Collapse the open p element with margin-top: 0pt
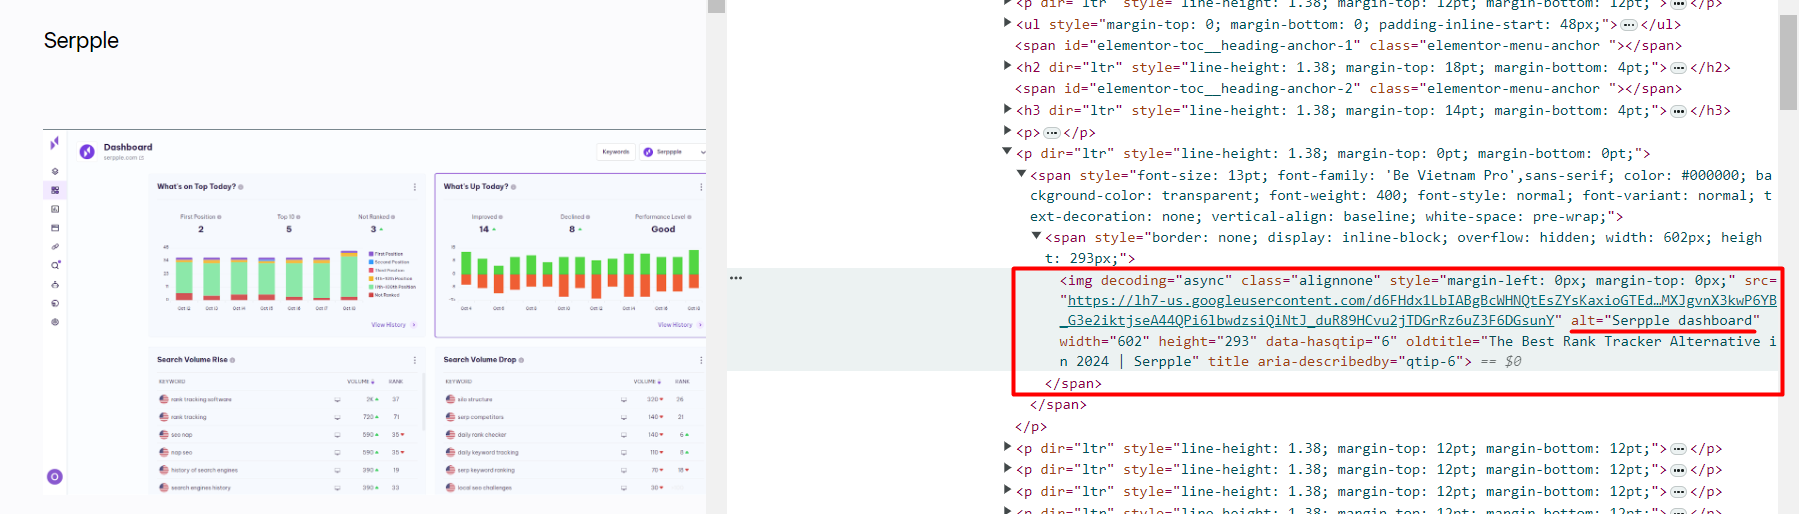This screenshot has width=1799, height=514. pyautogui.click(x=1007, y=152)
